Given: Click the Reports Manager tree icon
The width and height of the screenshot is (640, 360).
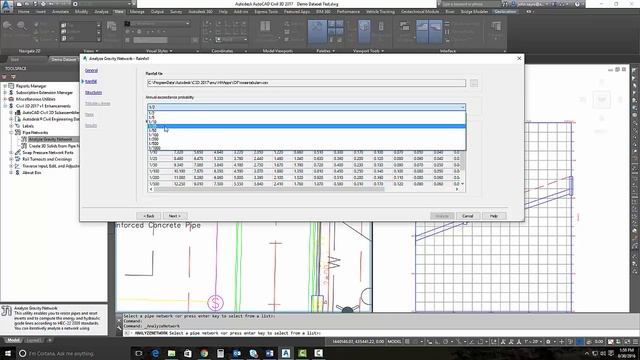Looking at the screenshot, I should pos(11,86).
